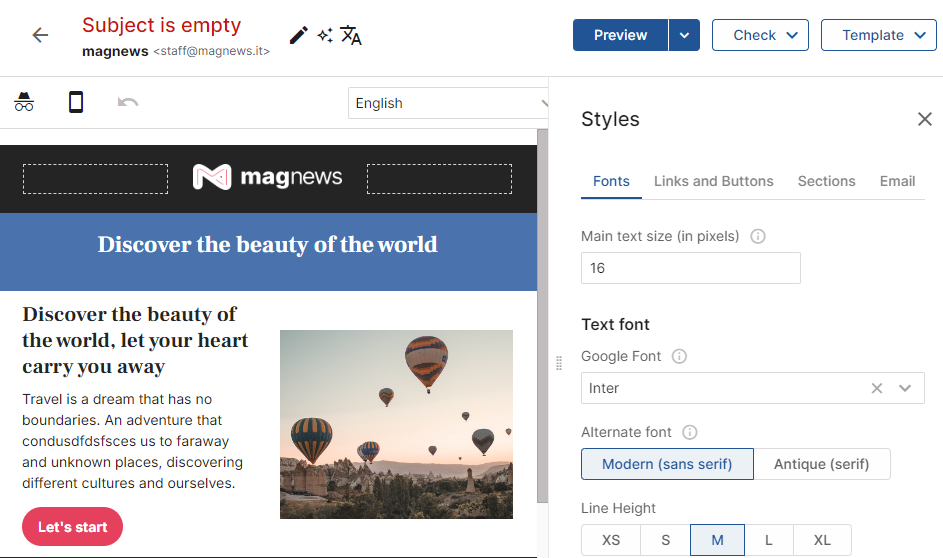Click the email canvas vertical scrollbar
This screenshot has height=558, width=943.
pos(542,316)
